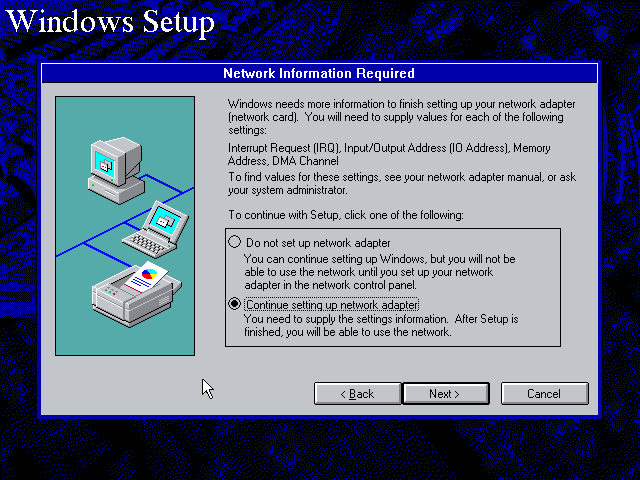The image size is (640, 480).
Task: Click the 'Do not set up network adapter' label
Action: [318, 243]
